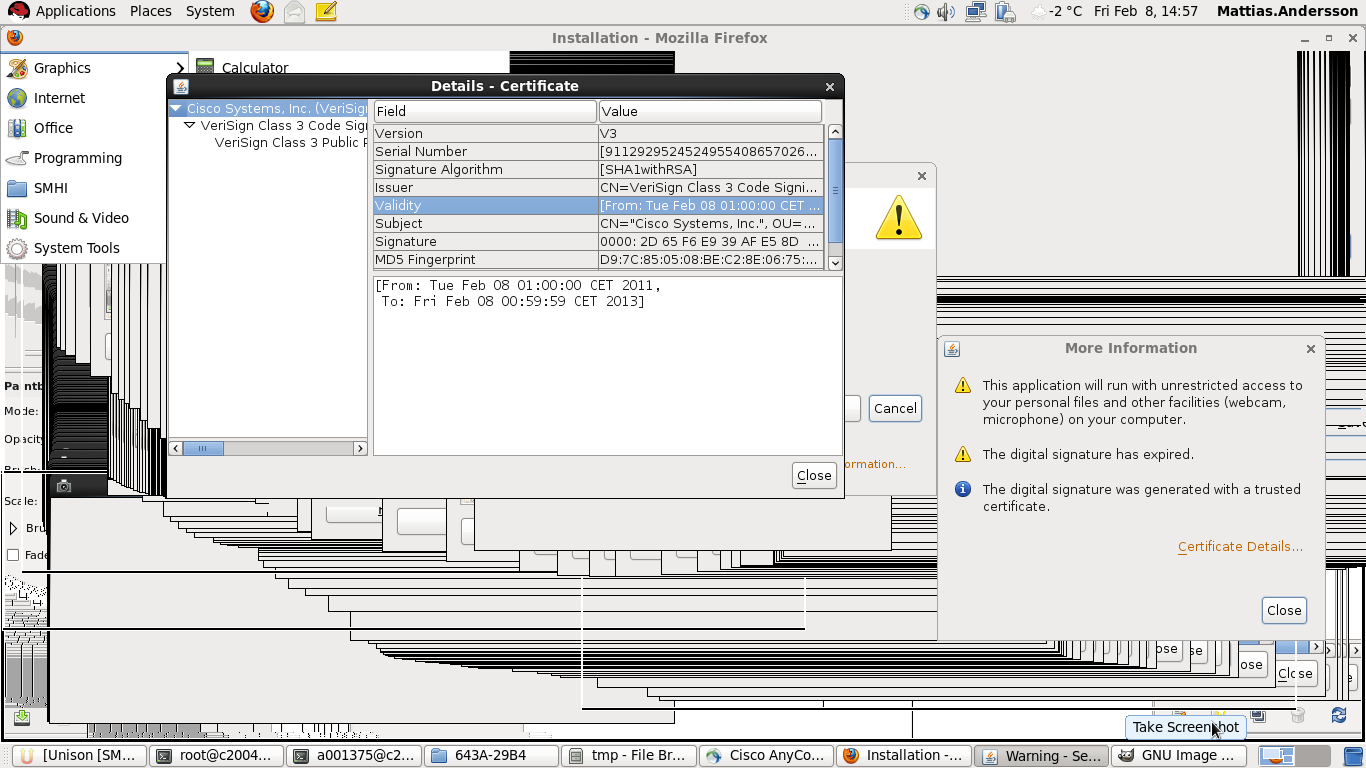Image resolution: width=1366 pixels, height=768 pixels.
Task: Click the clock showing Fri Feb 8, 14:57
Action: tap(1146, 12)
